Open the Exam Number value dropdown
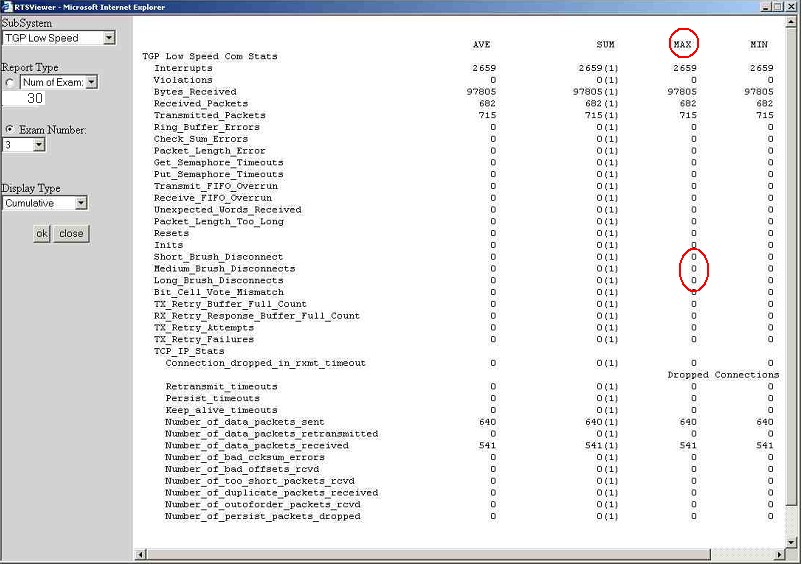 coord(39,145)
